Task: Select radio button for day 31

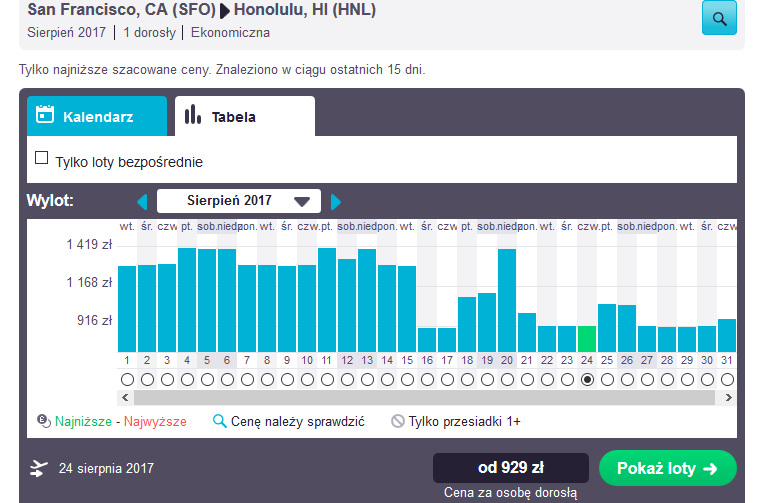Action: (x=727, y=380)
